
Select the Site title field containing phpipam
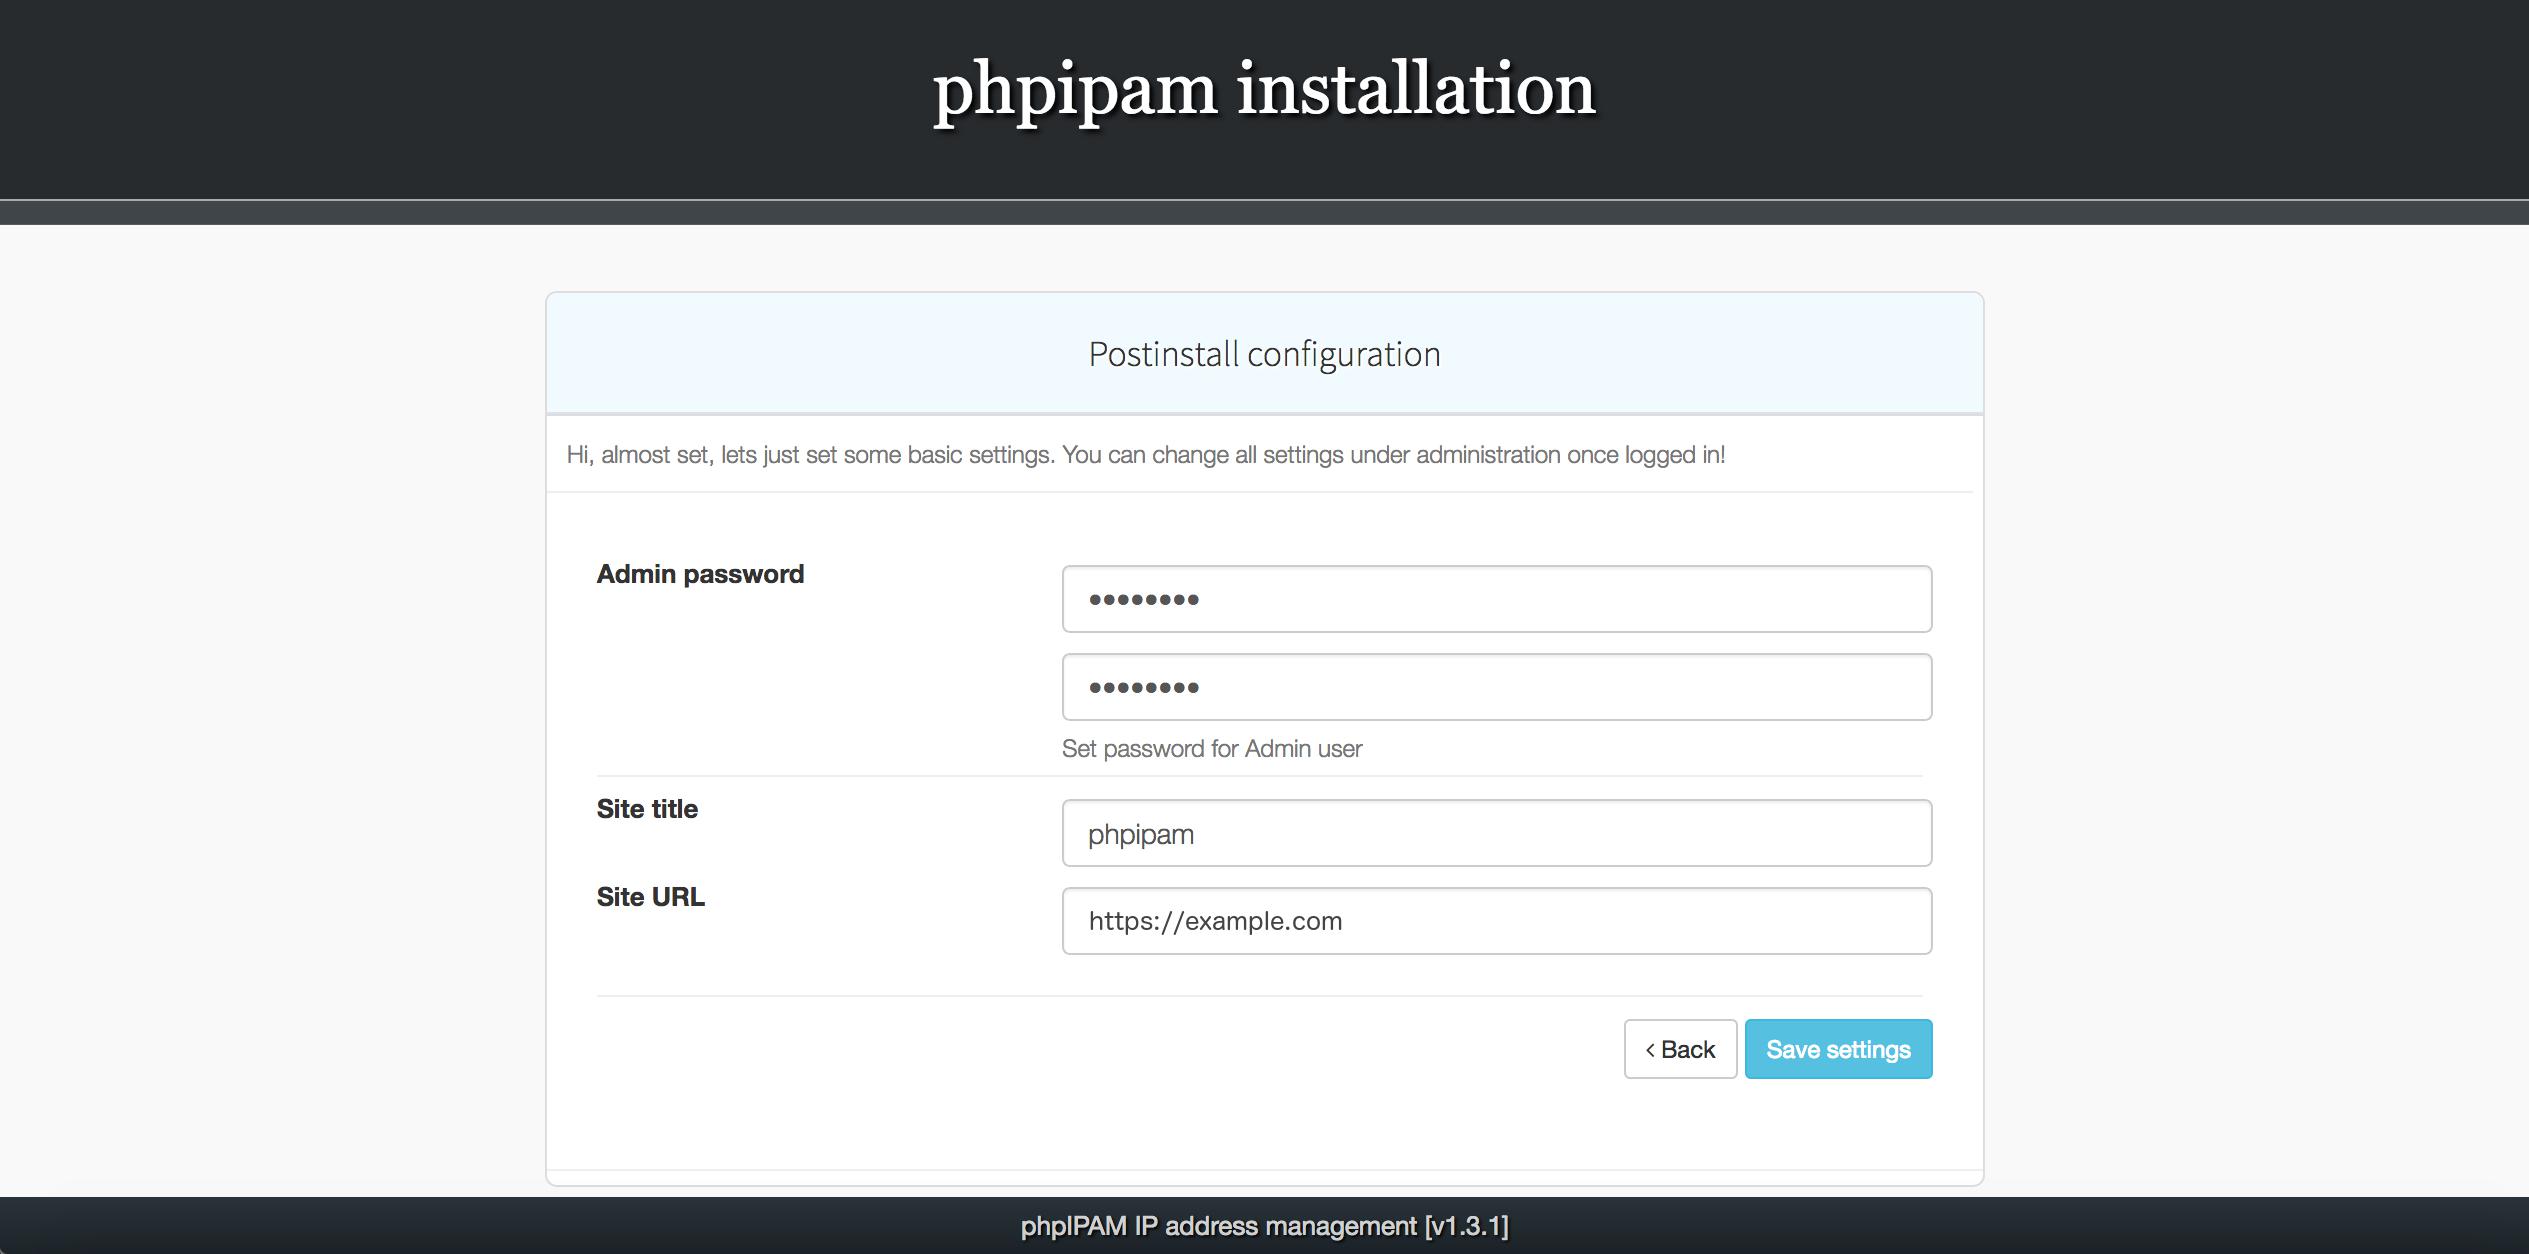1495,832
